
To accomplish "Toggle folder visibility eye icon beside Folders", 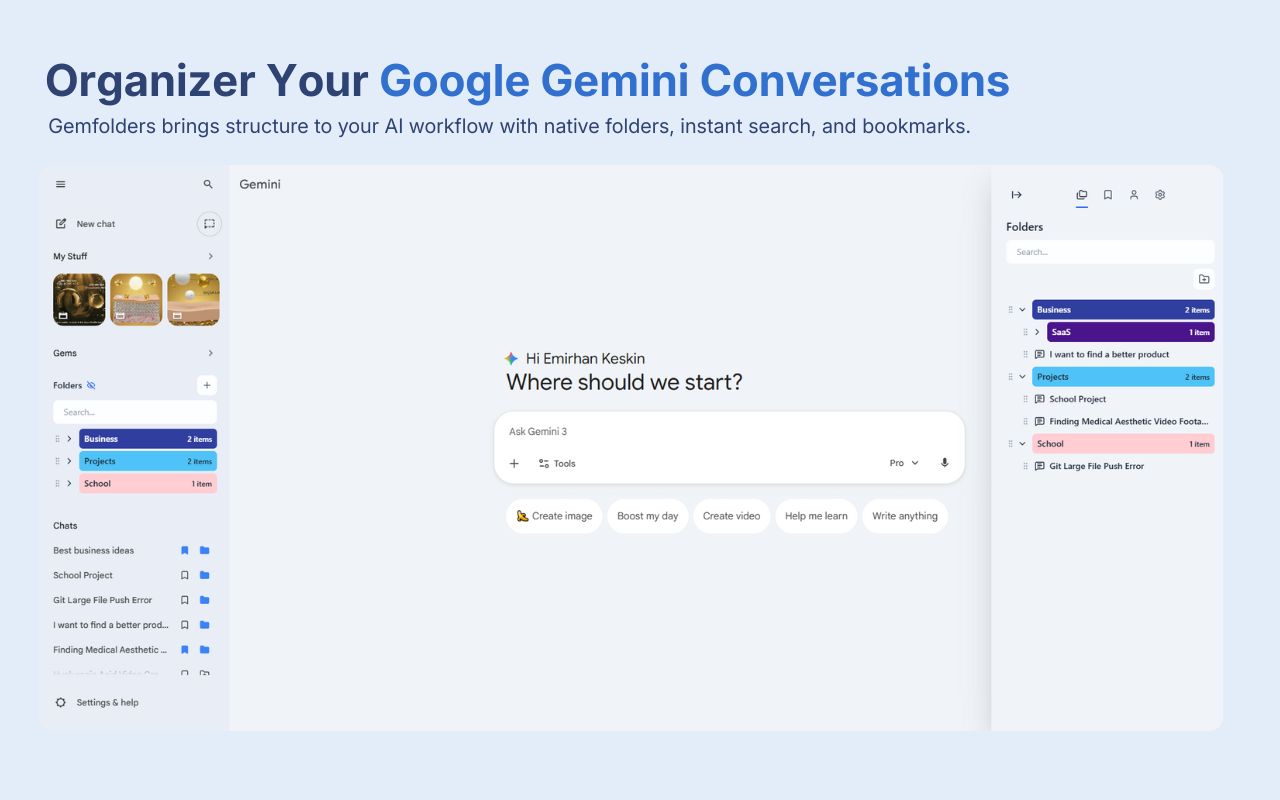I will tap(91, 385).
